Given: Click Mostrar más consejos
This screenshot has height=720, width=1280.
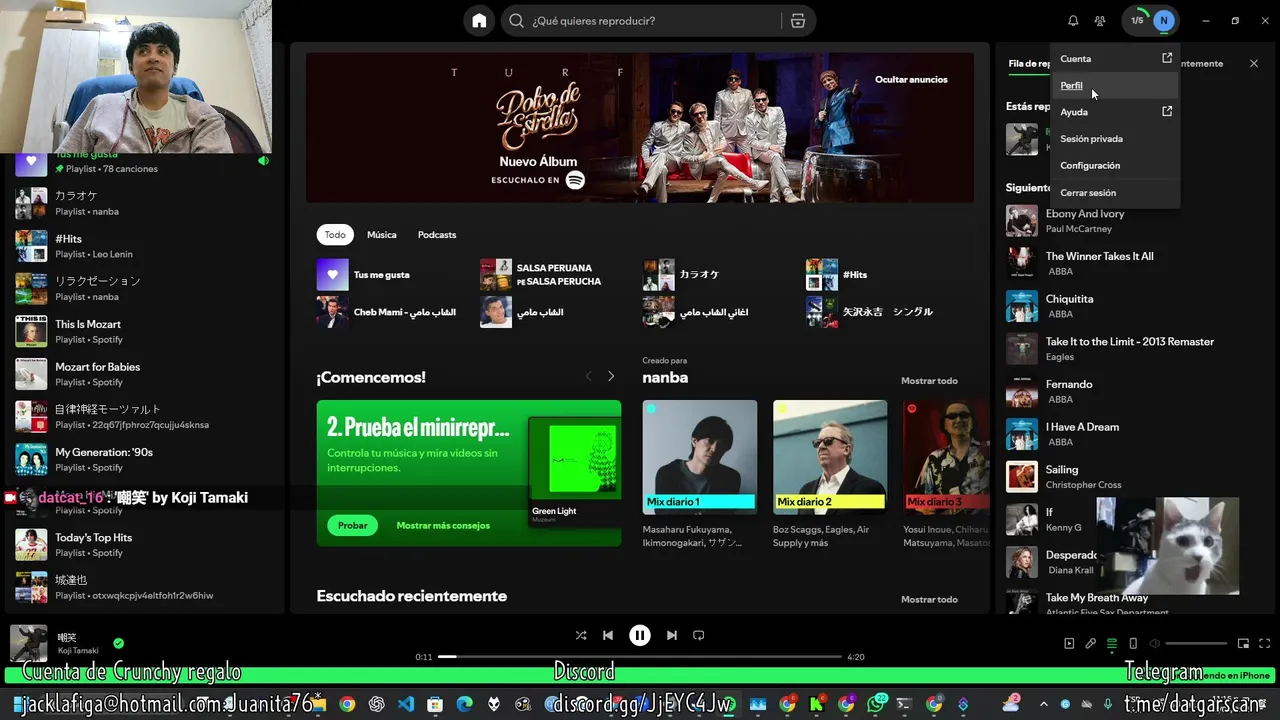Looking at the screenshot, I should tap(443, 525).
